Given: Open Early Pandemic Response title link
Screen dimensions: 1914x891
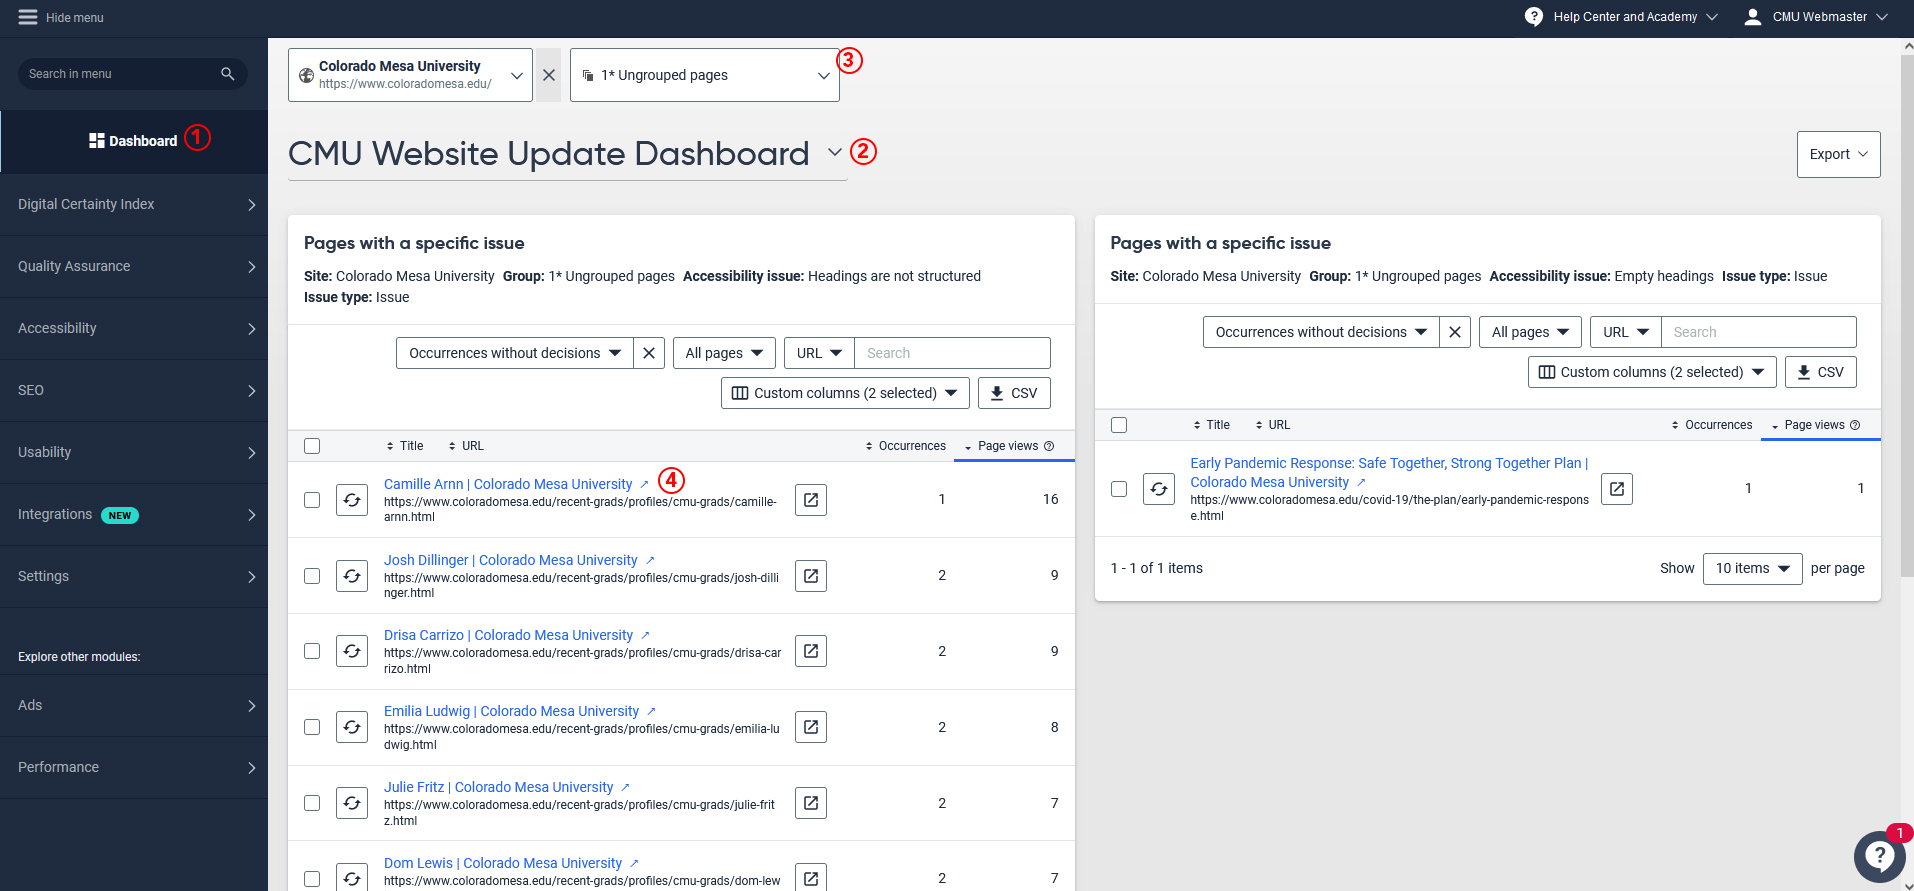Looking at the screenshot, I should (x=1389, y=472).
